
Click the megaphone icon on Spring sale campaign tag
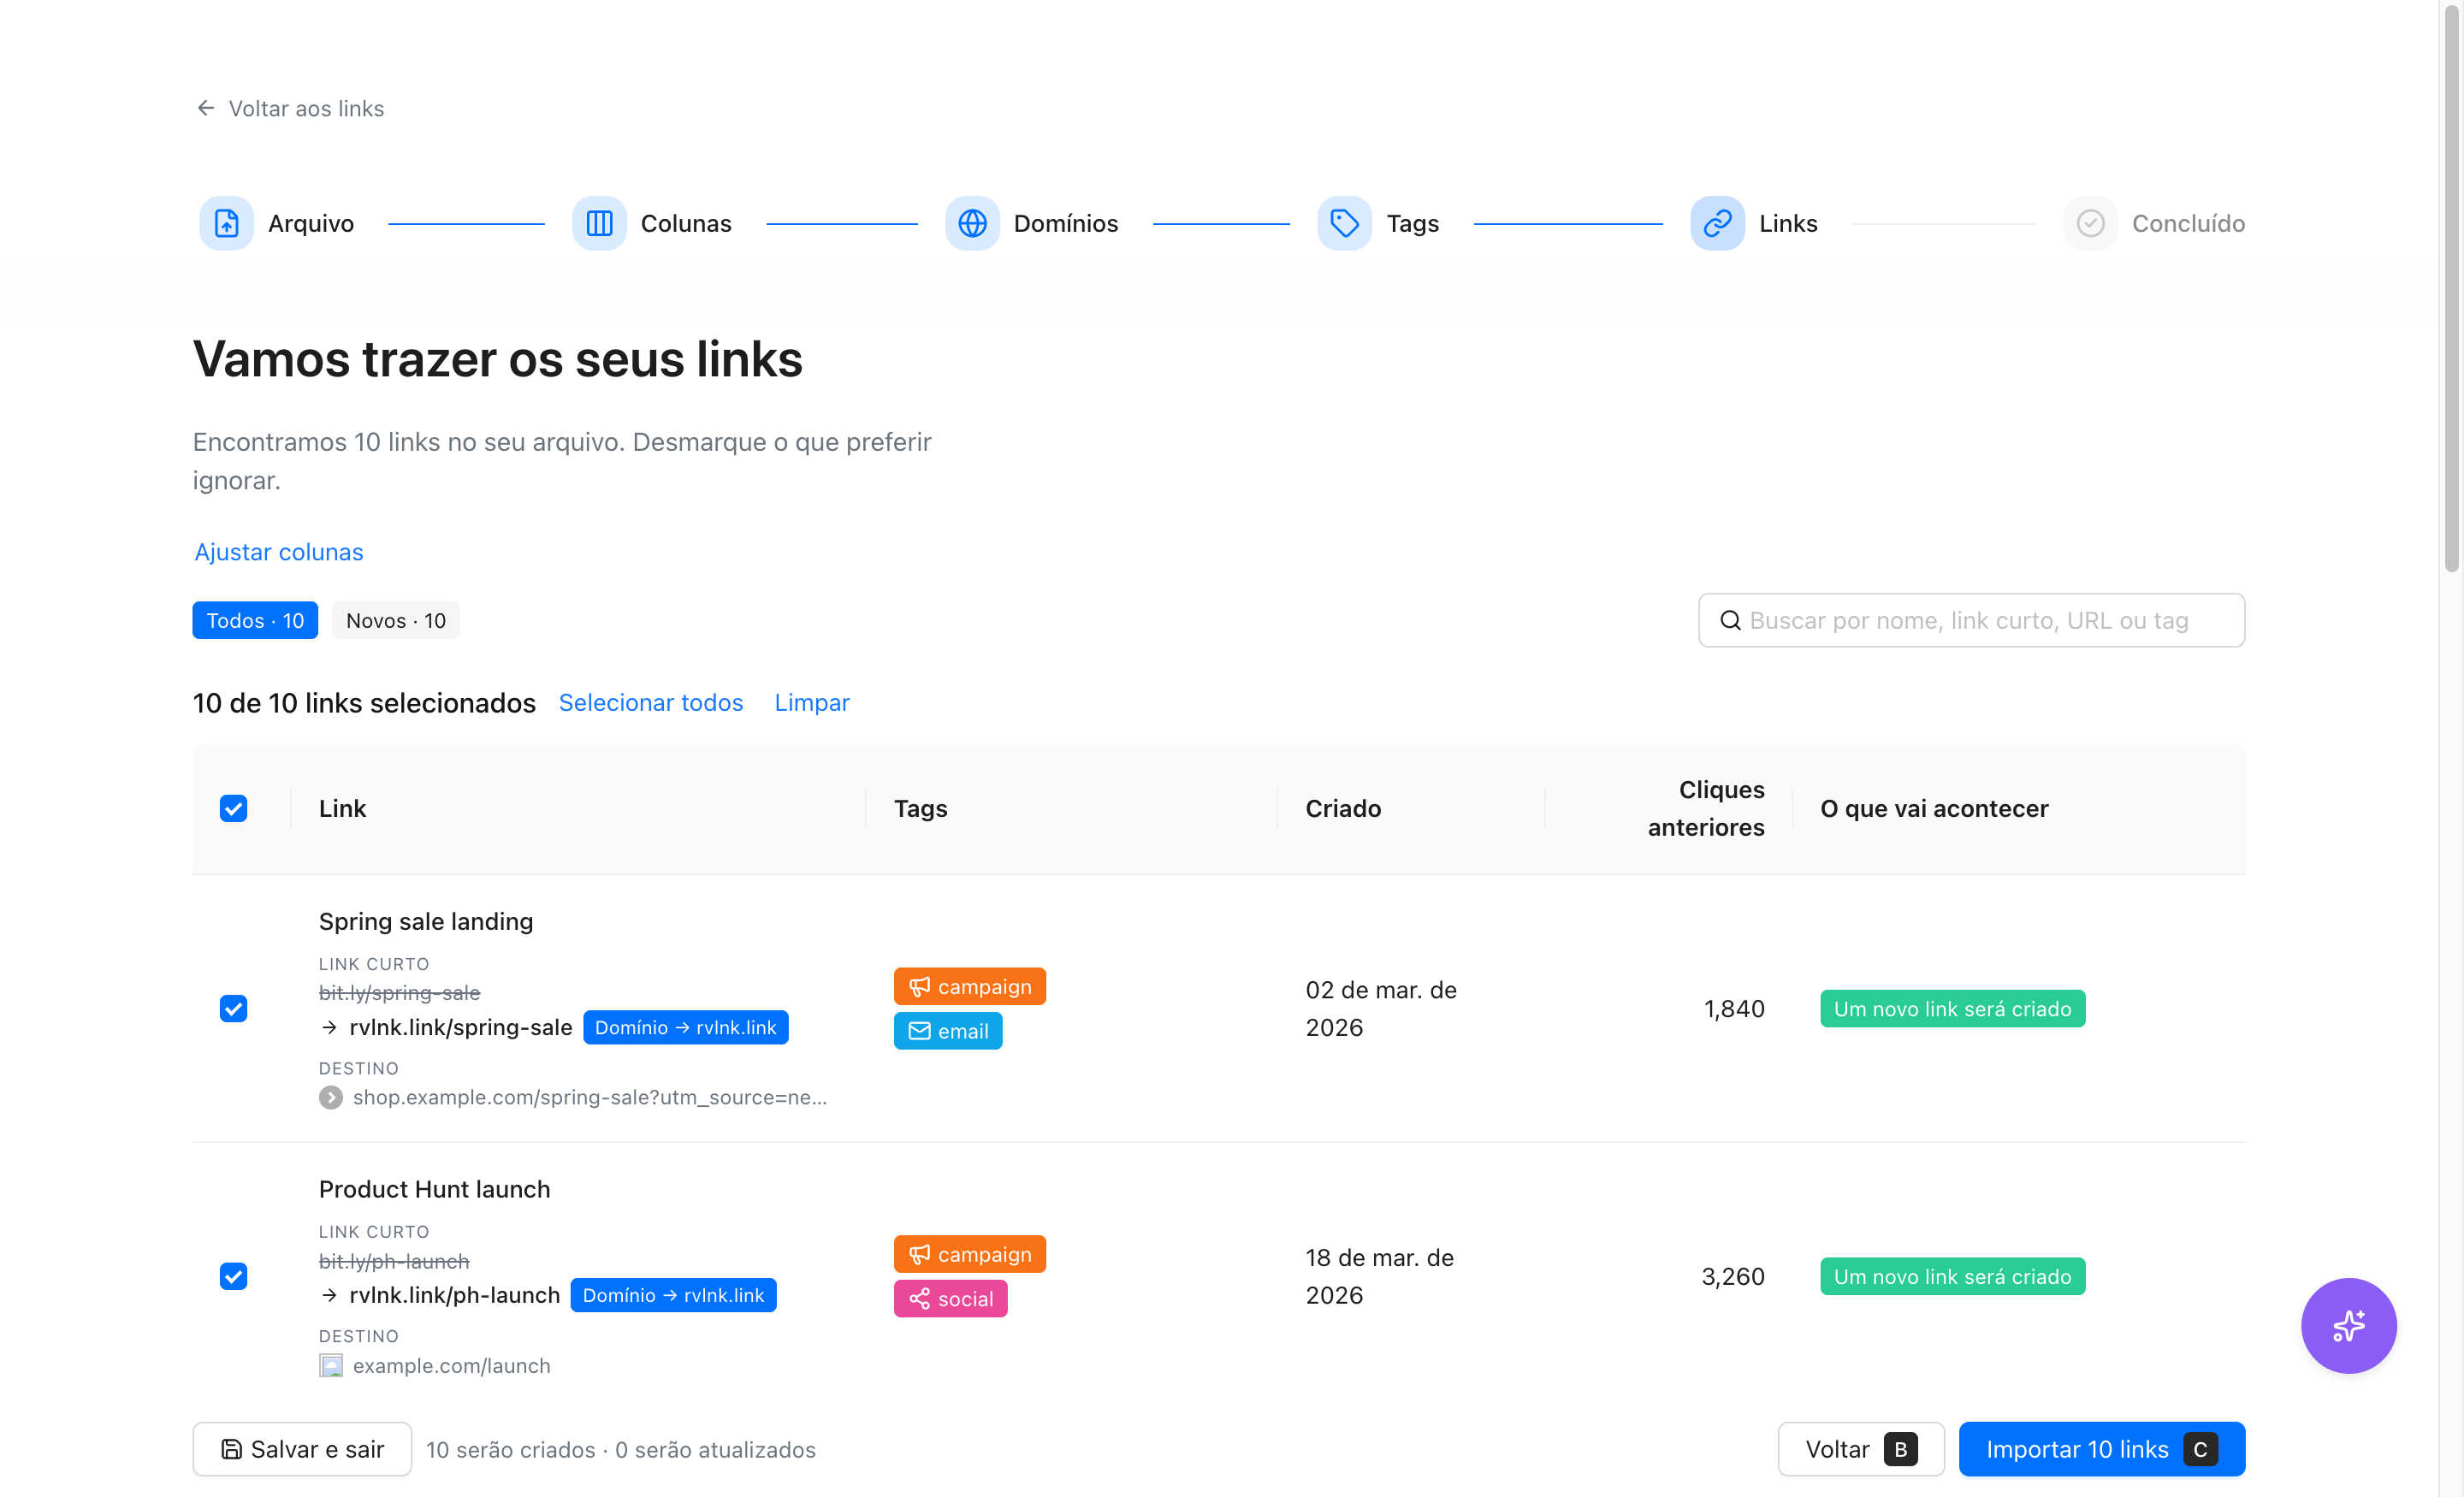[919, 987]
